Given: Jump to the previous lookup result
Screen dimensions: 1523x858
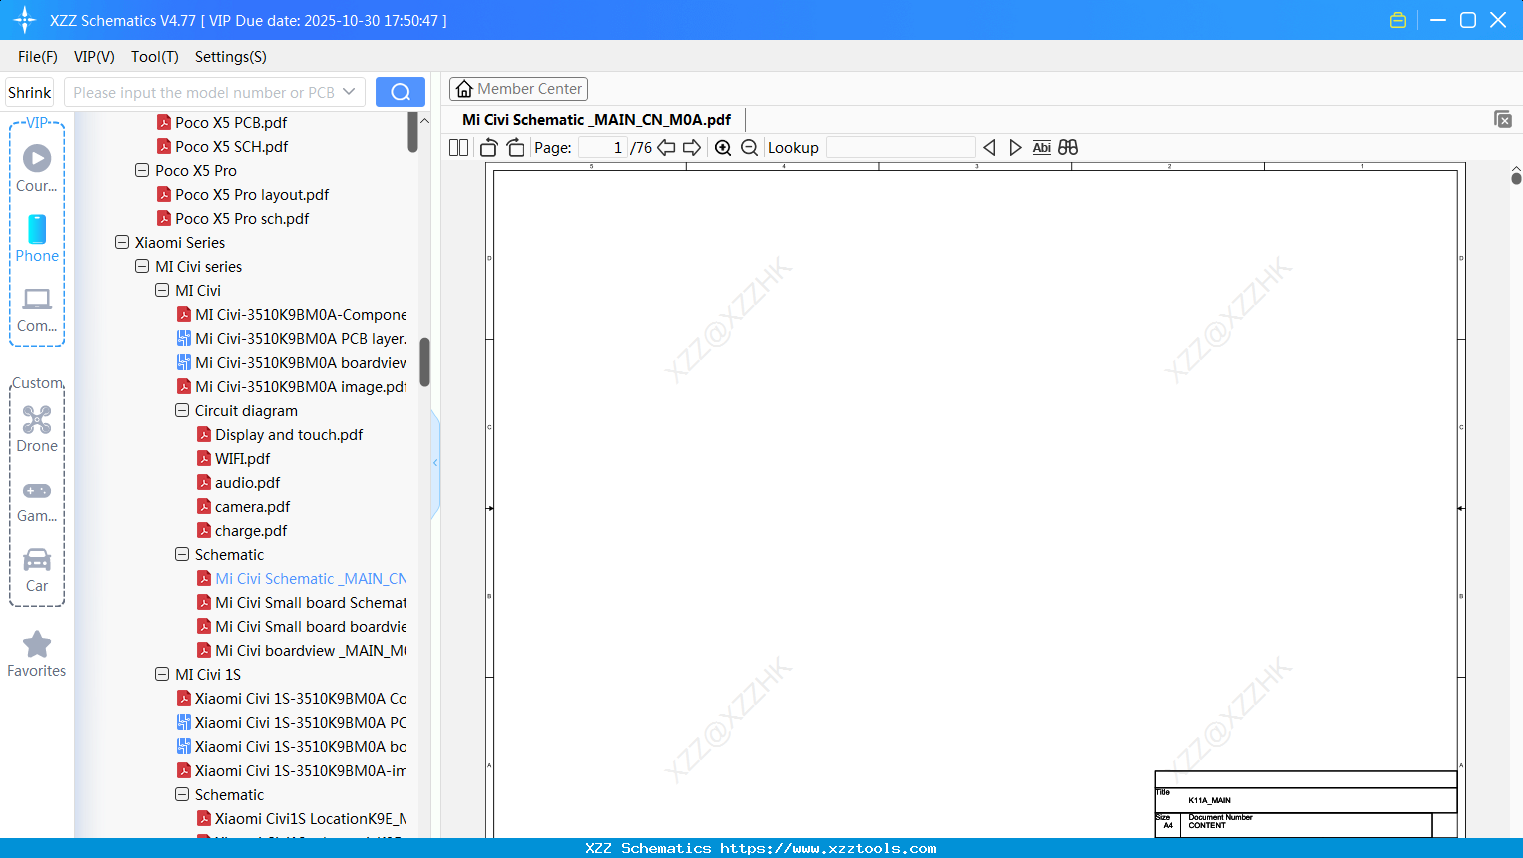Looking at the screenshot, I should pos(989,148).
